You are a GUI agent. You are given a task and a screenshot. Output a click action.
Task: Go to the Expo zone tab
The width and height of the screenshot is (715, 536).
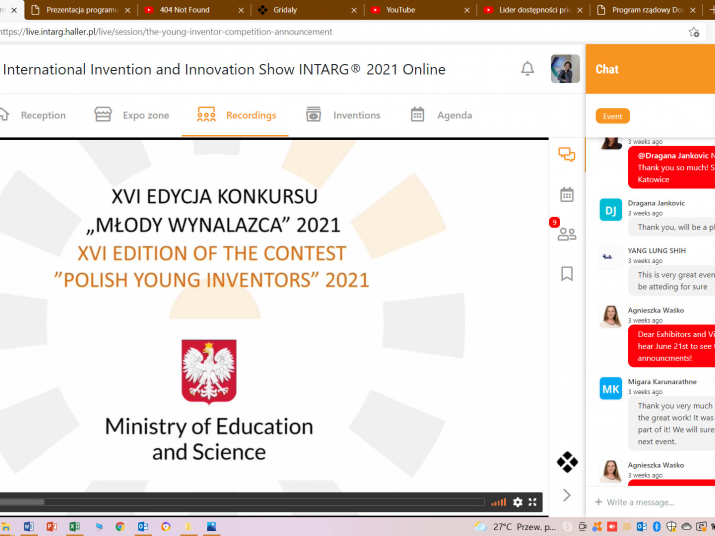132,115
